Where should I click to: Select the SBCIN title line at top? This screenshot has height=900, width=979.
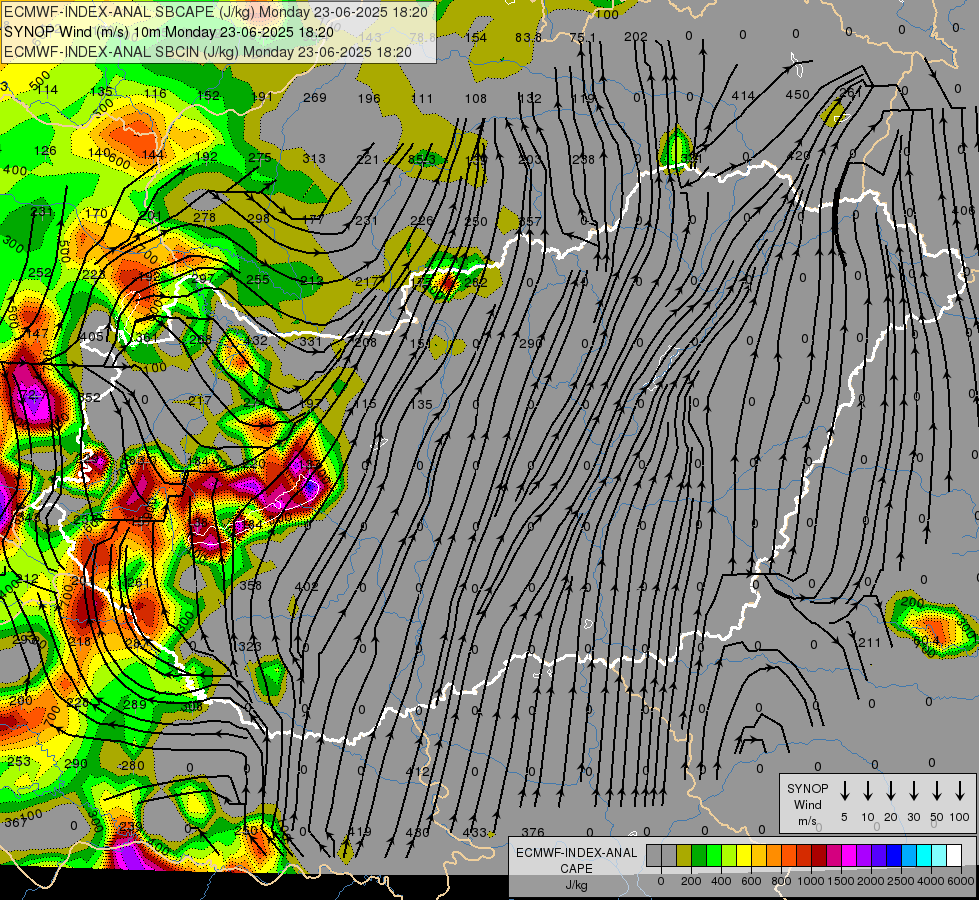click(x=207, y=52)
